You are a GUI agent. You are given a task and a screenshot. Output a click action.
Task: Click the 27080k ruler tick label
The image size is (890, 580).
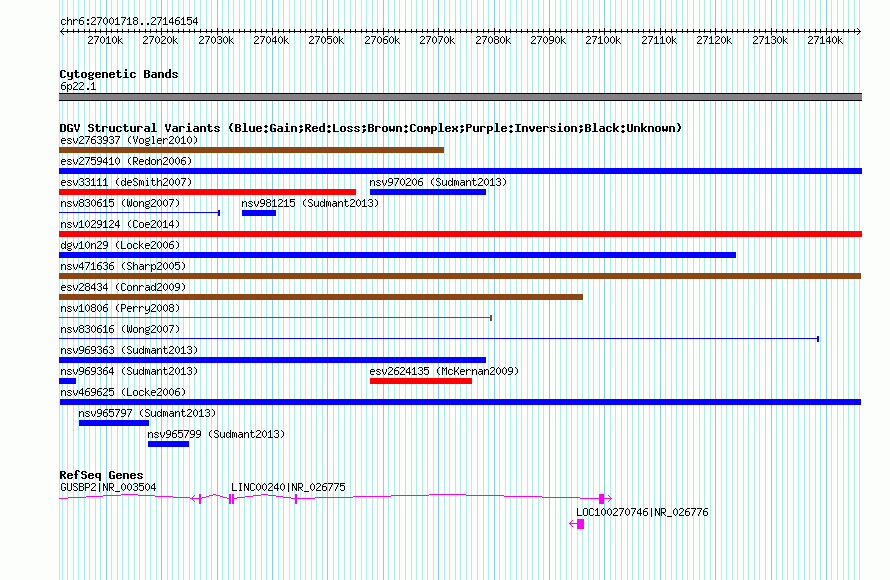coord(493,40)
